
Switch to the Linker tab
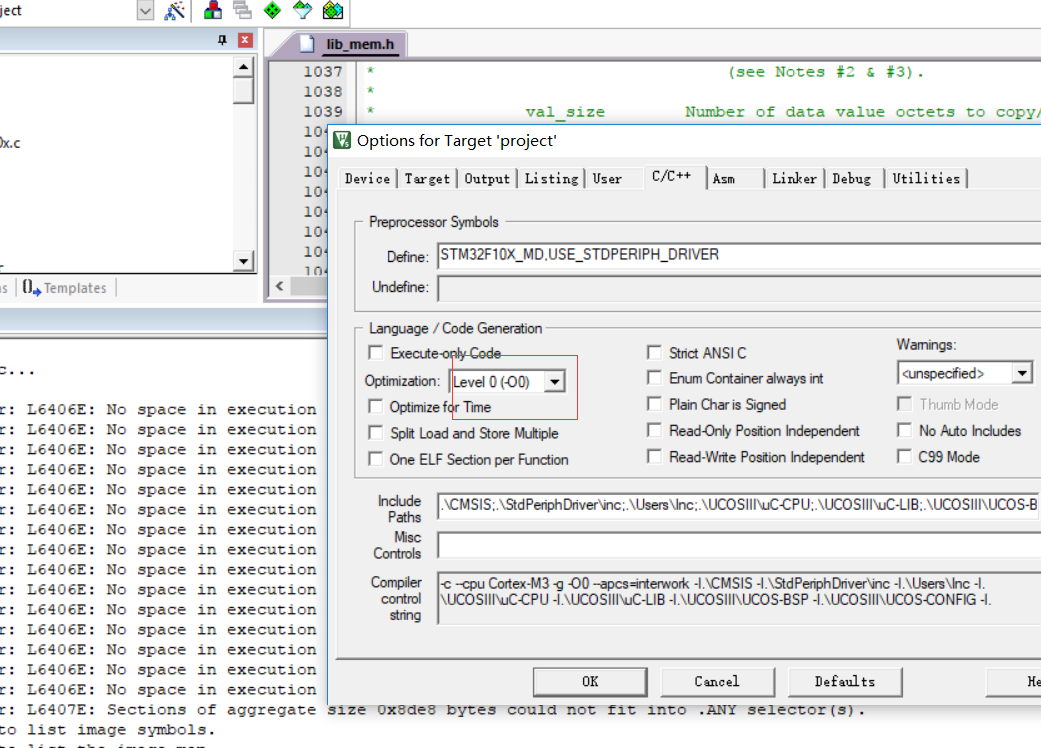(794, 178)
